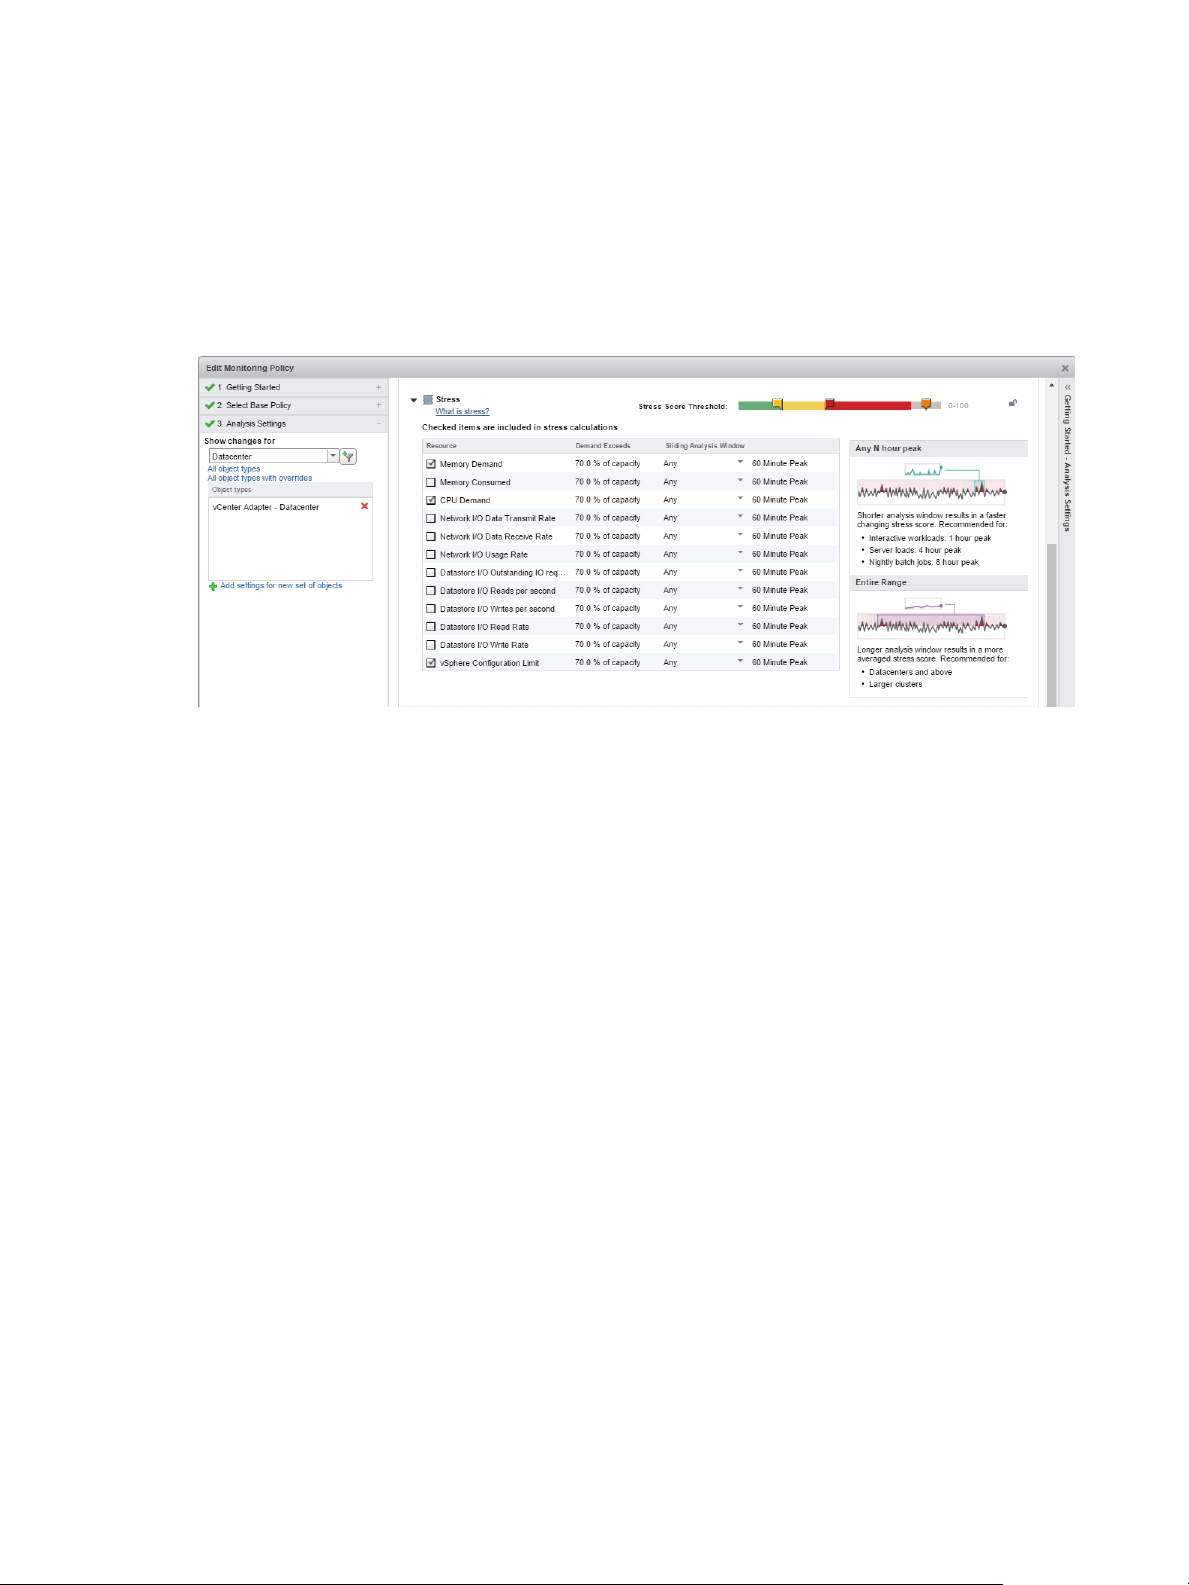Click green checkmark of Analysis Settings step
The image size is (1189, 1585).
210,423
